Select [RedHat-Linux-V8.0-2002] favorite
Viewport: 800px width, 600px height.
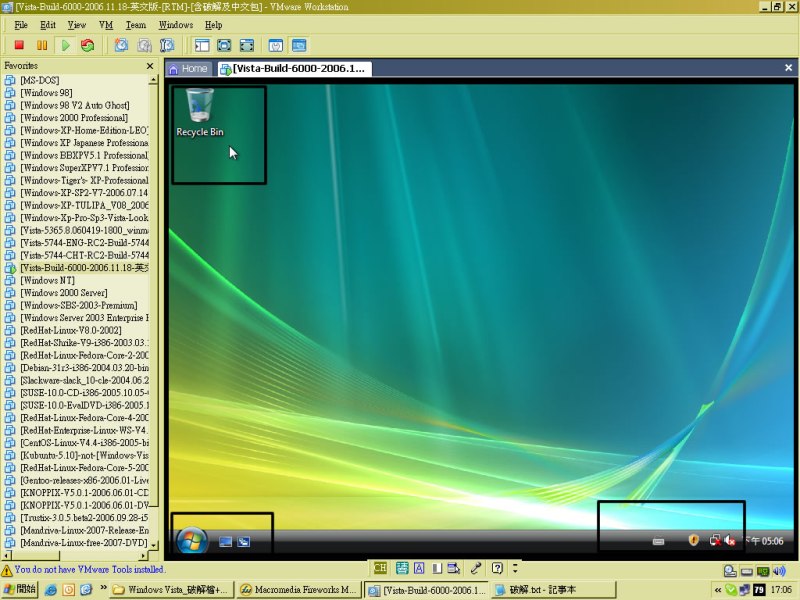(71, 331)
